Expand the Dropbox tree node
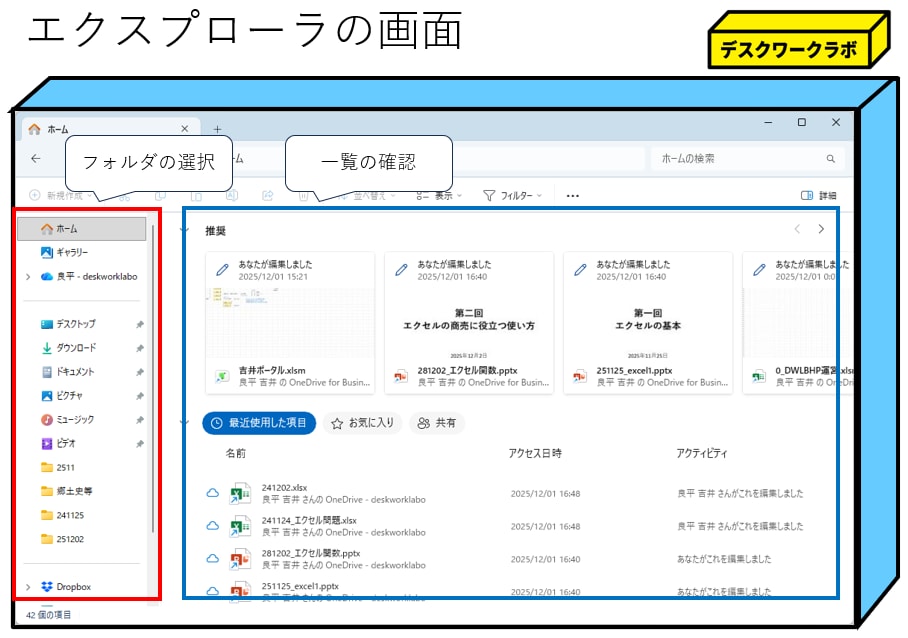This screenshot has height=638, width=908. pos(28,587)
